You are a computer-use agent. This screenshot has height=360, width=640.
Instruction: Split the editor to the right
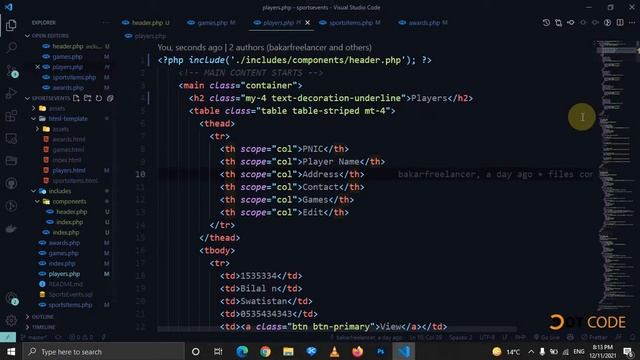click(x=620, y=23)
